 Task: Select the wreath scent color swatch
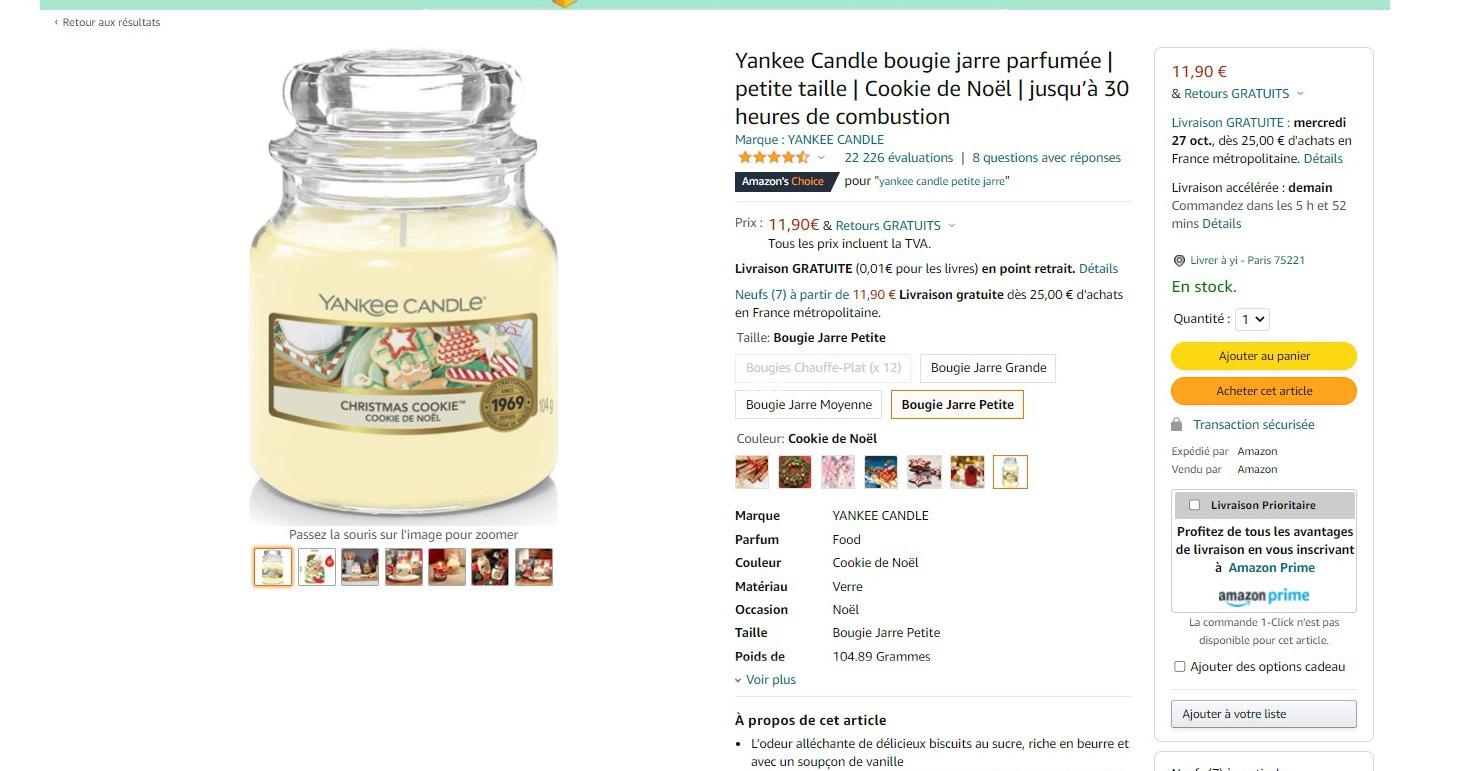click(795, 471)
